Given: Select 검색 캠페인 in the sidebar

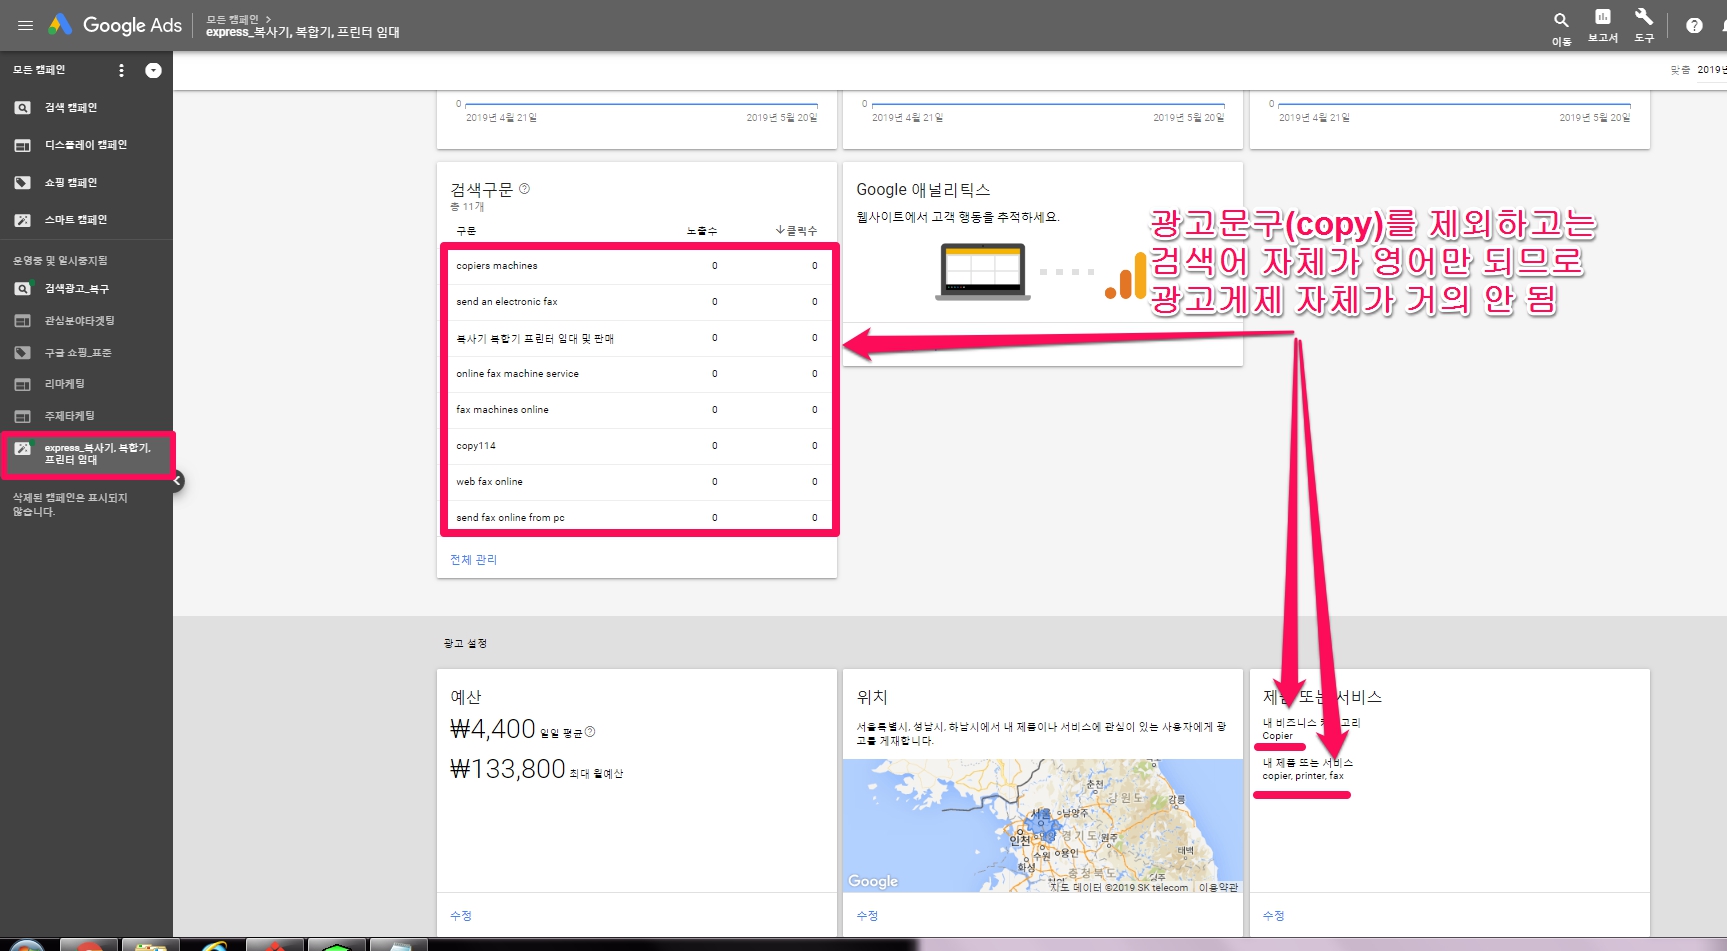Looking at the screenshot, I should (x=70, y=108).
